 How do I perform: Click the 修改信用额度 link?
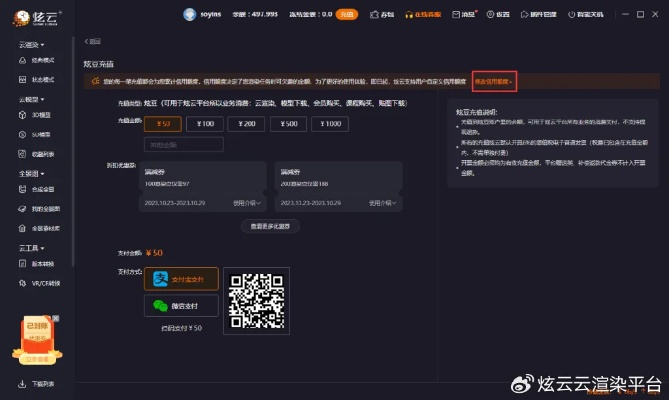tap(494, 80)
